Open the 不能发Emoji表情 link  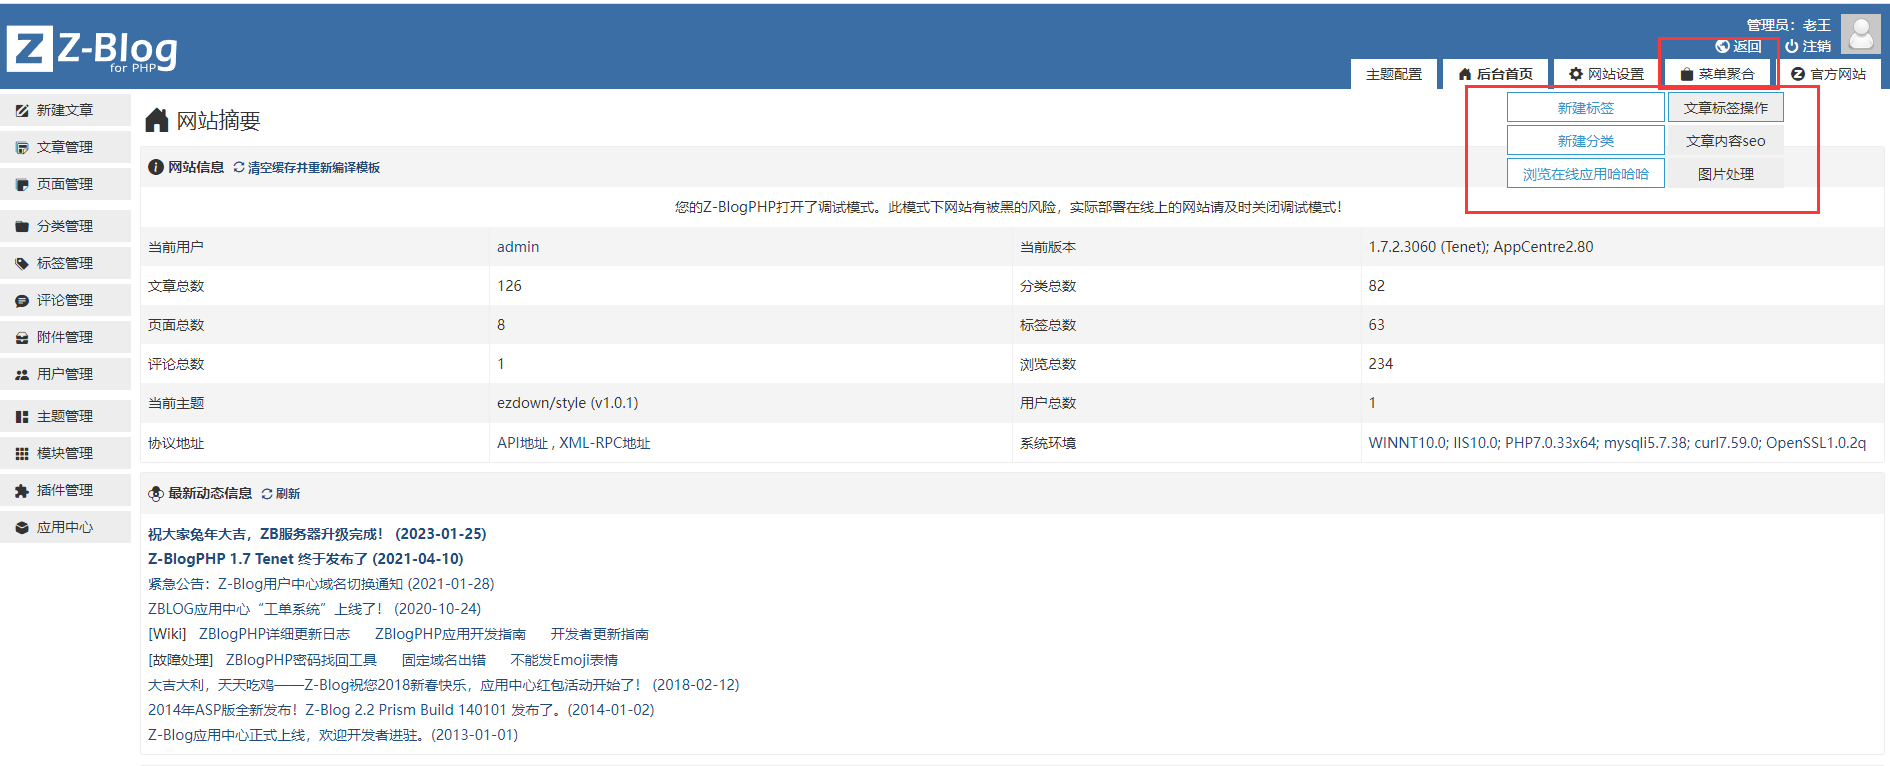pos(564,660)
